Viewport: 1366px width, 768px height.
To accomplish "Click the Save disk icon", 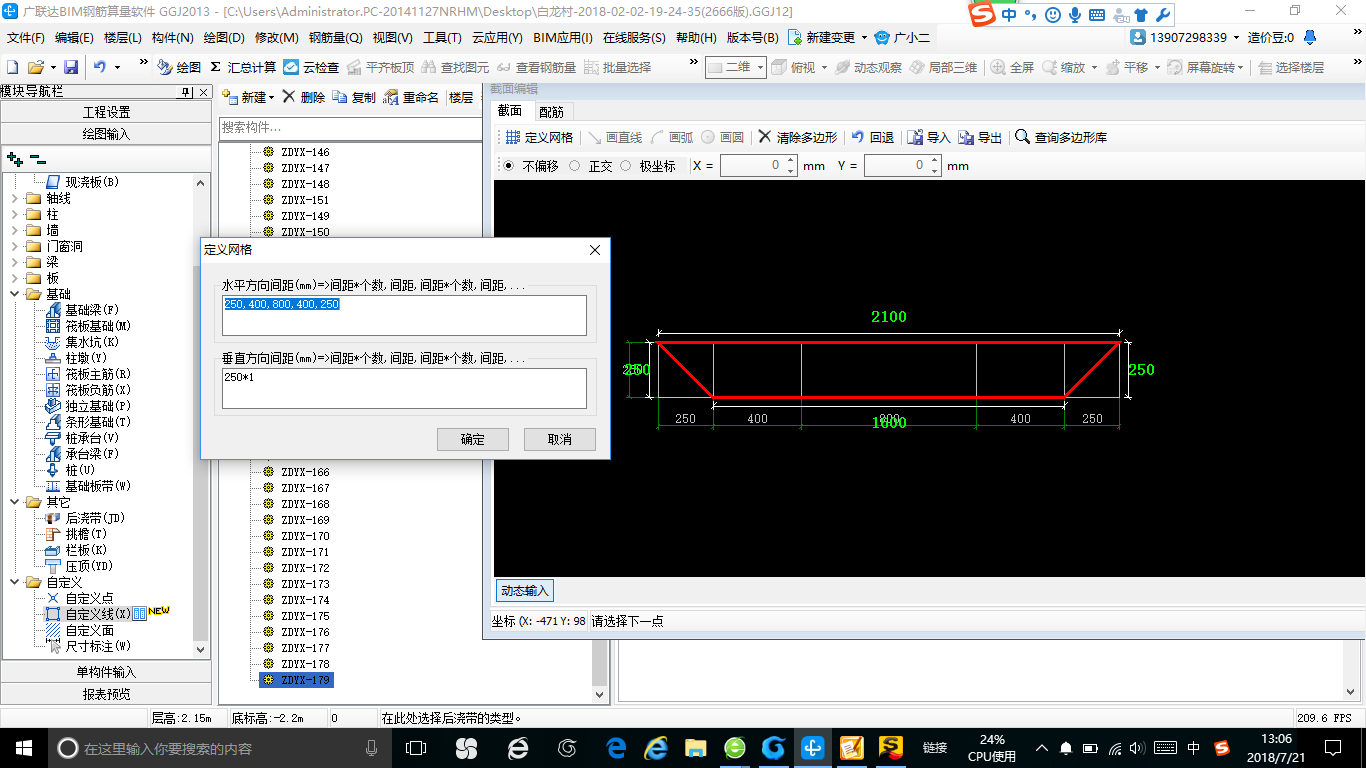I will click(x=71, y=67).
